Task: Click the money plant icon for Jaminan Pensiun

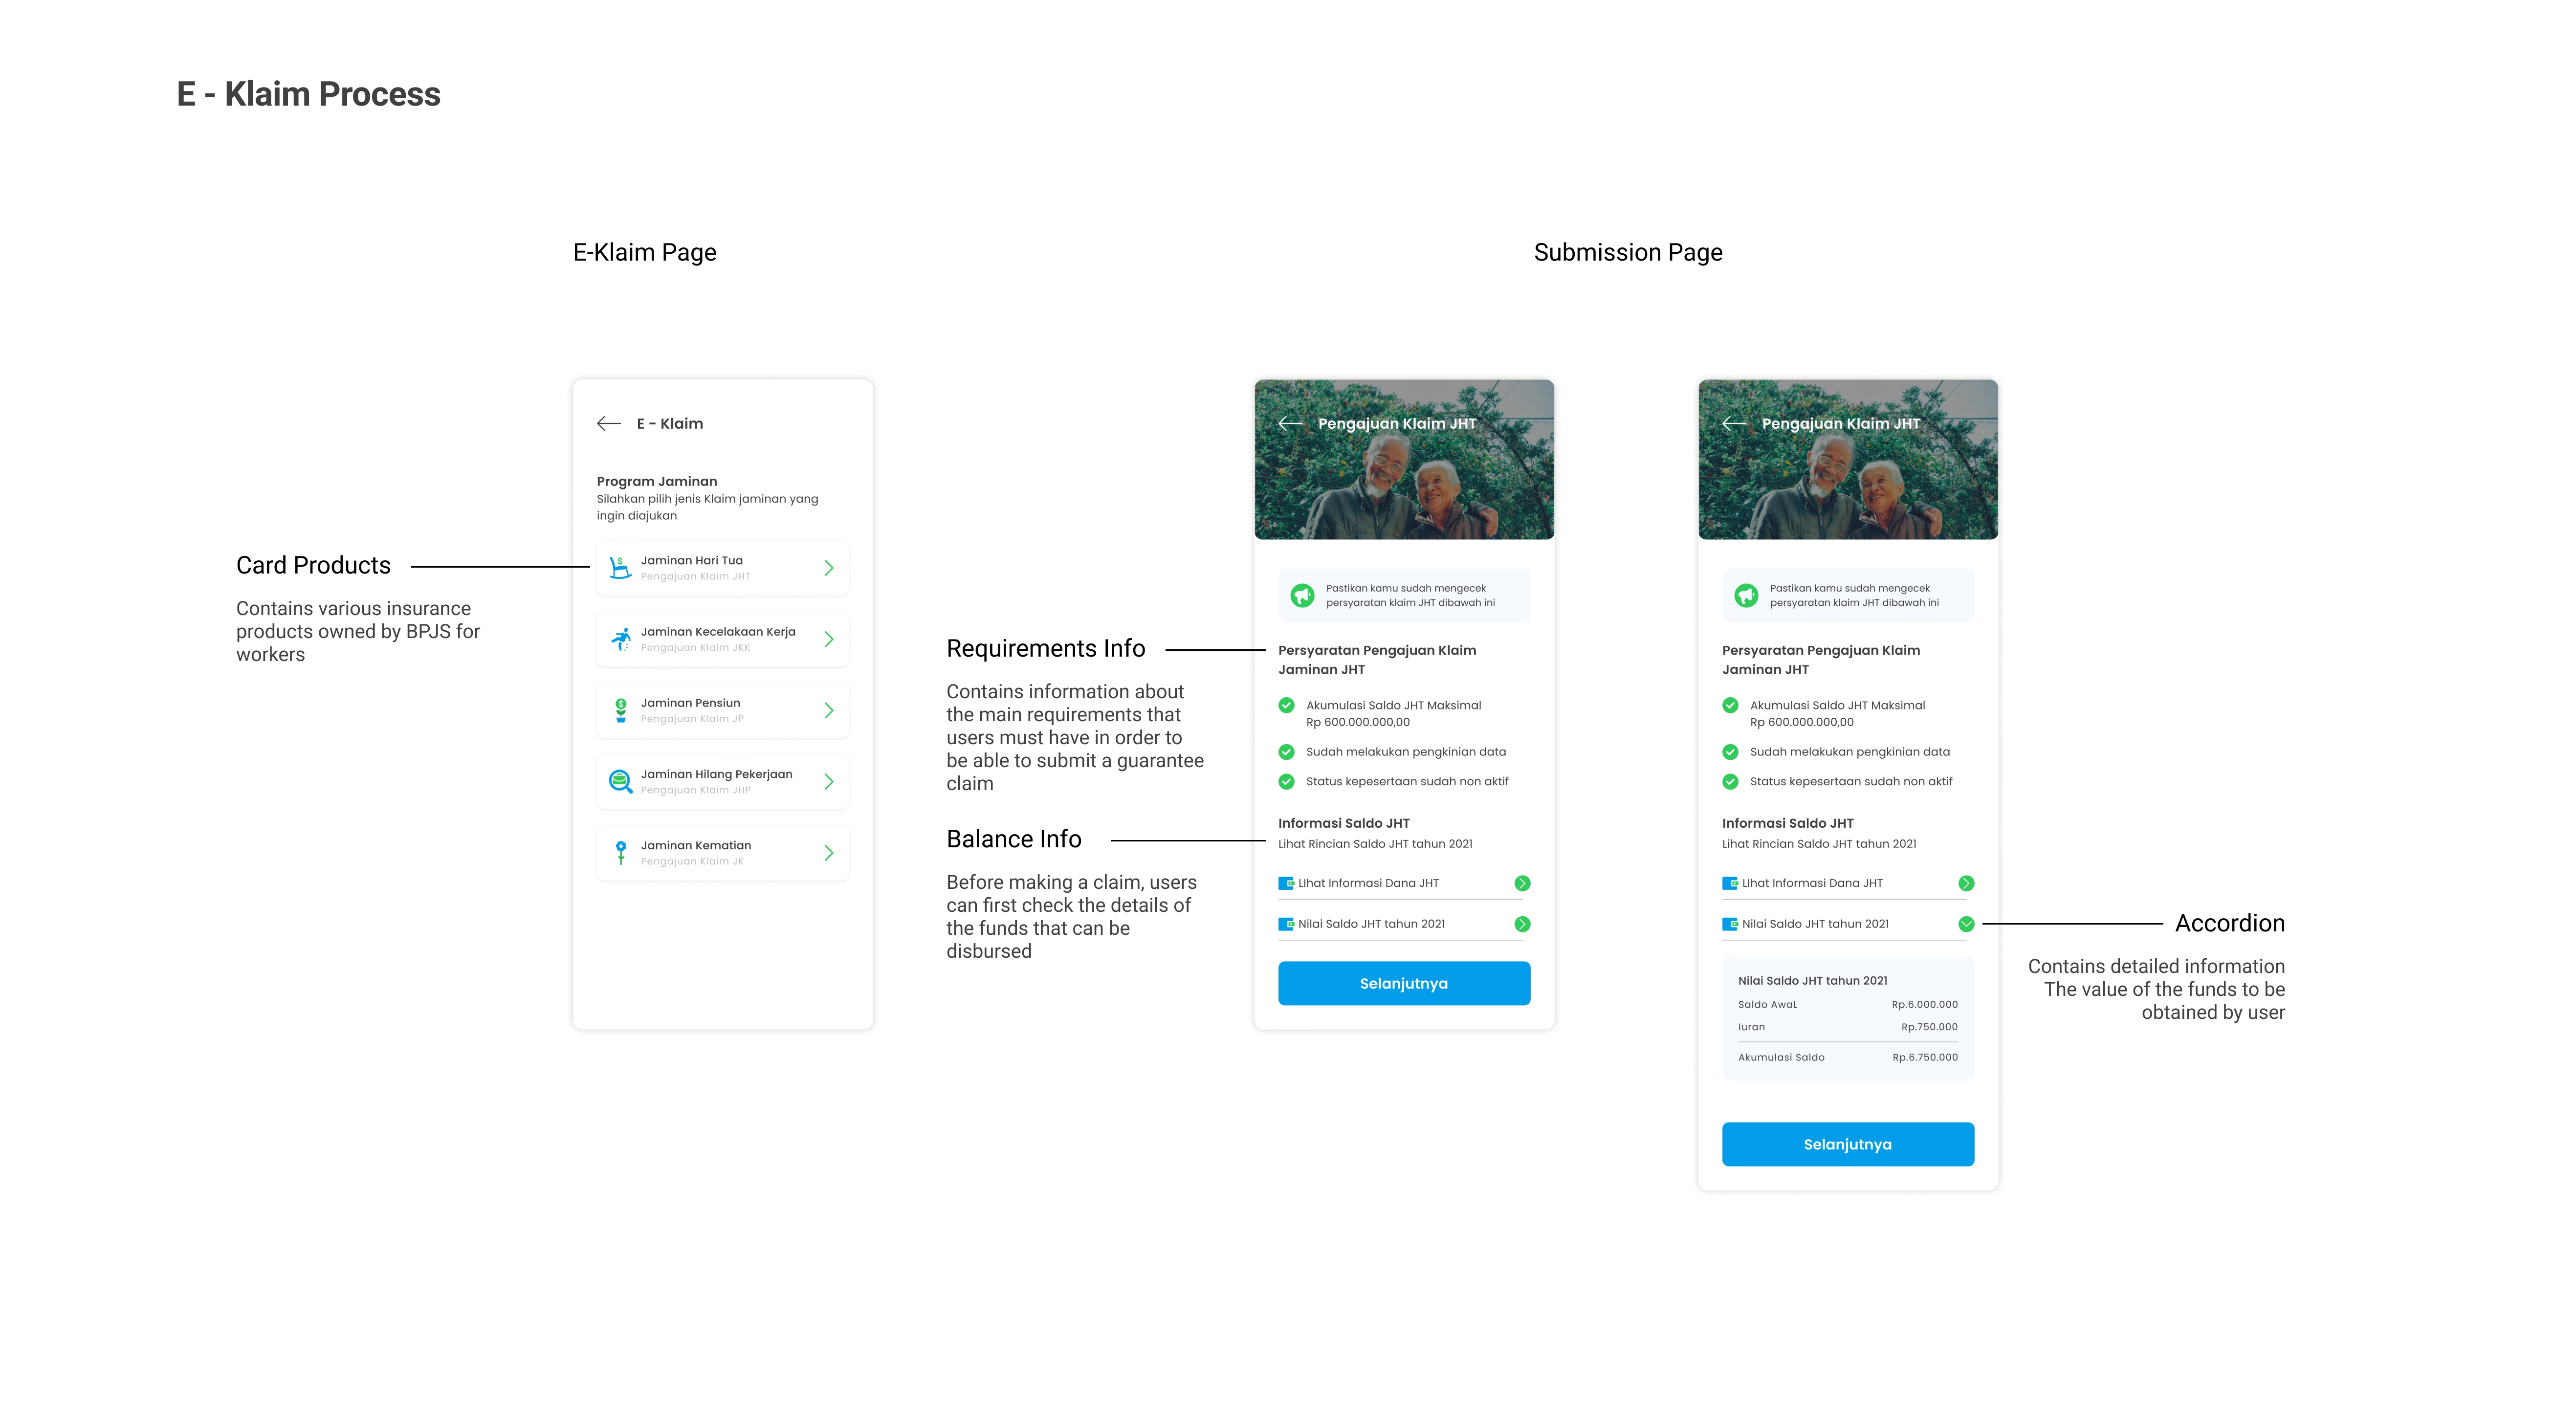Action: click(621, 710)
